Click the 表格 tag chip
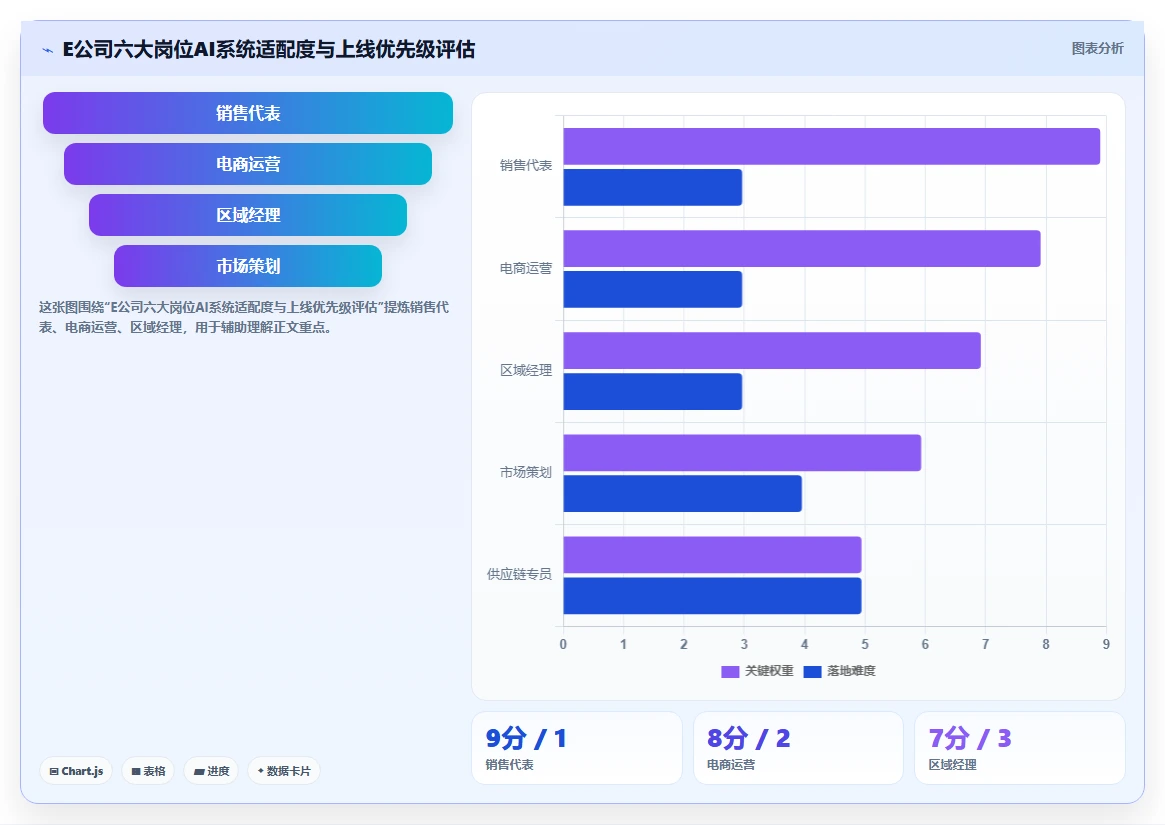1165x825 pixels. click(x=148, y=771)
